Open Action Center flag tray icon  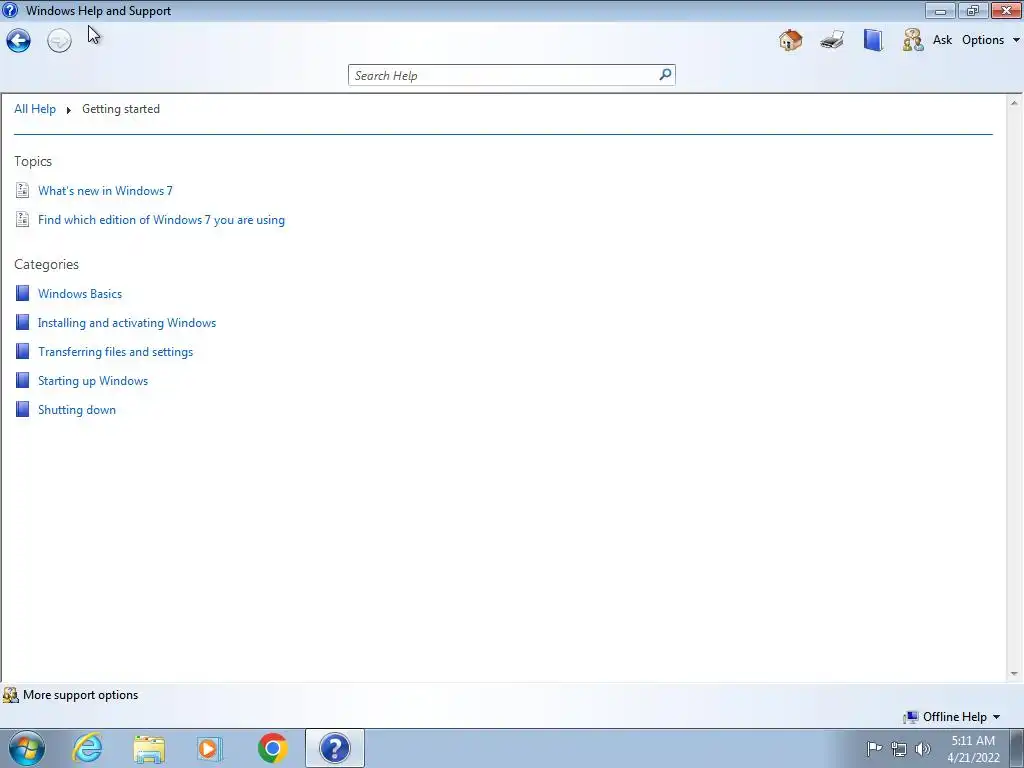pos(874,748)
